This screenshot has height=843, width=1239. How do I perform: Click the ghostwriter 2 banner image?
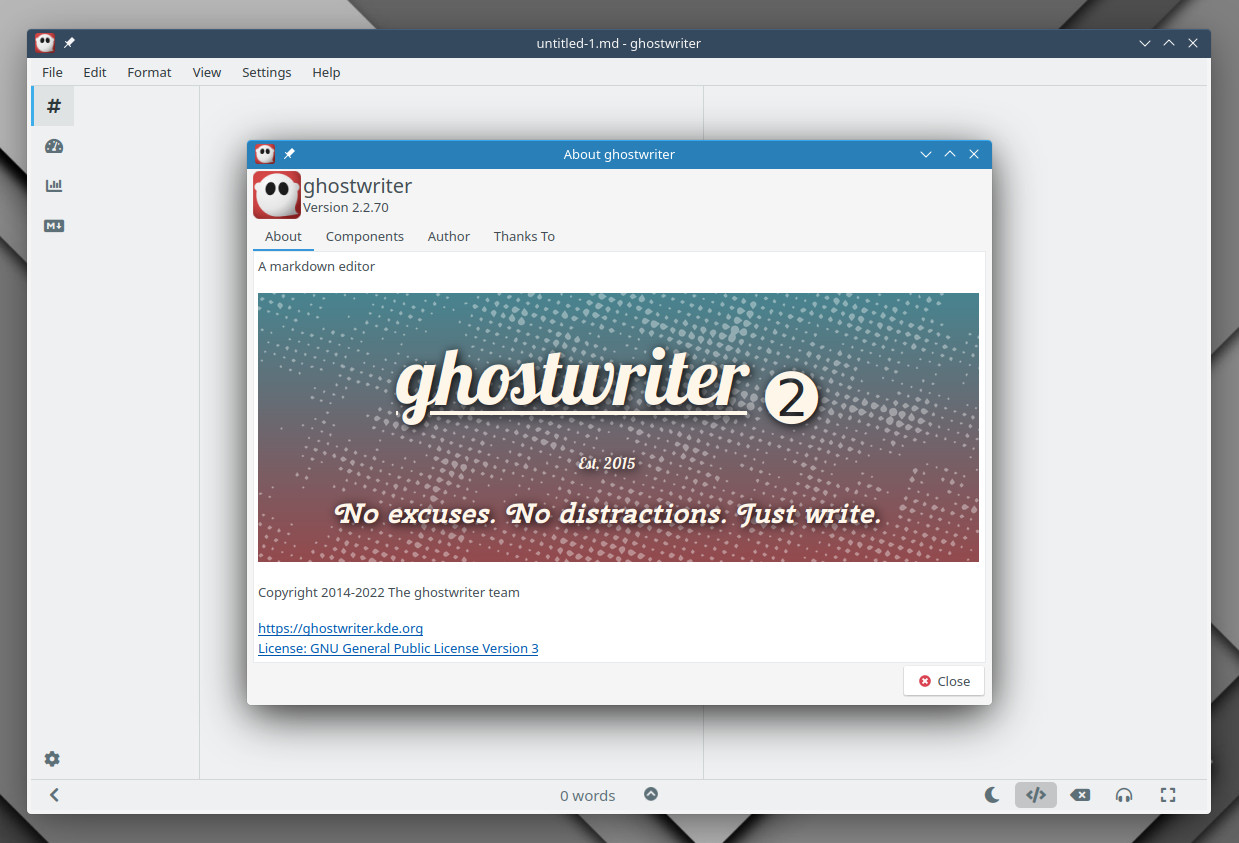[618, 427]
